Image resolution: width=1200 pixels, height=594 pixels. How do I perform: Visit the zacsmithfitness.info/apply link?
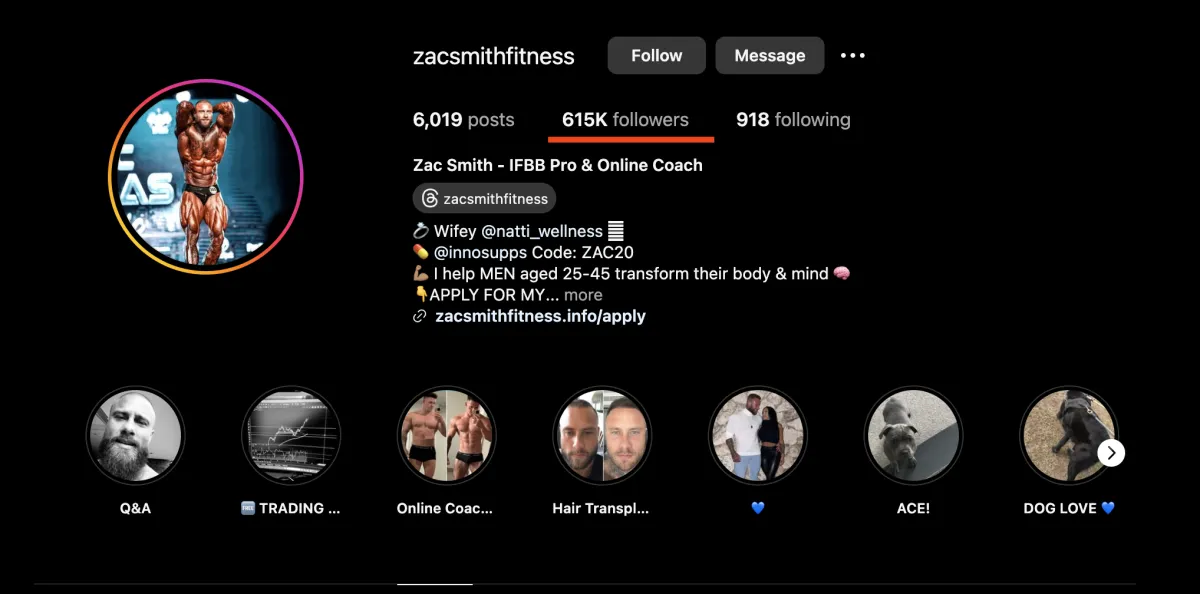point(541,316)
